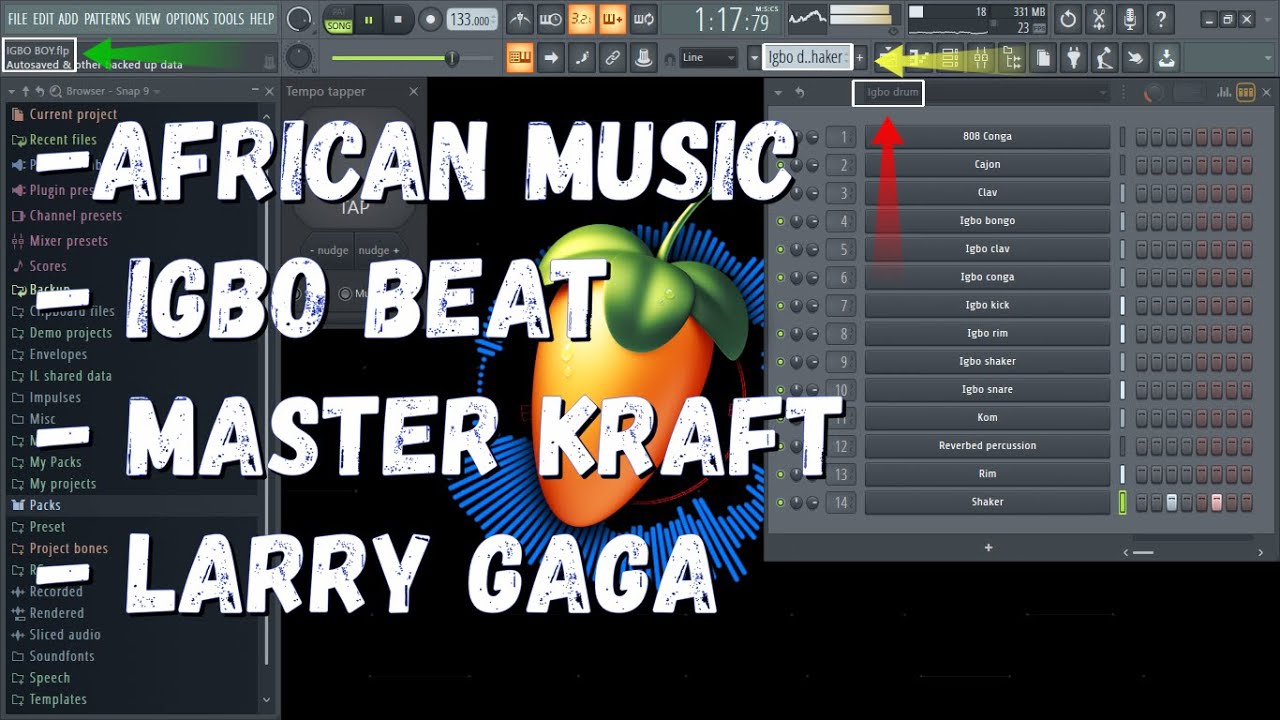The image size is (1280, 720).
Task: Click the microphone recording icon
Action: click(x=1130, y=19)
